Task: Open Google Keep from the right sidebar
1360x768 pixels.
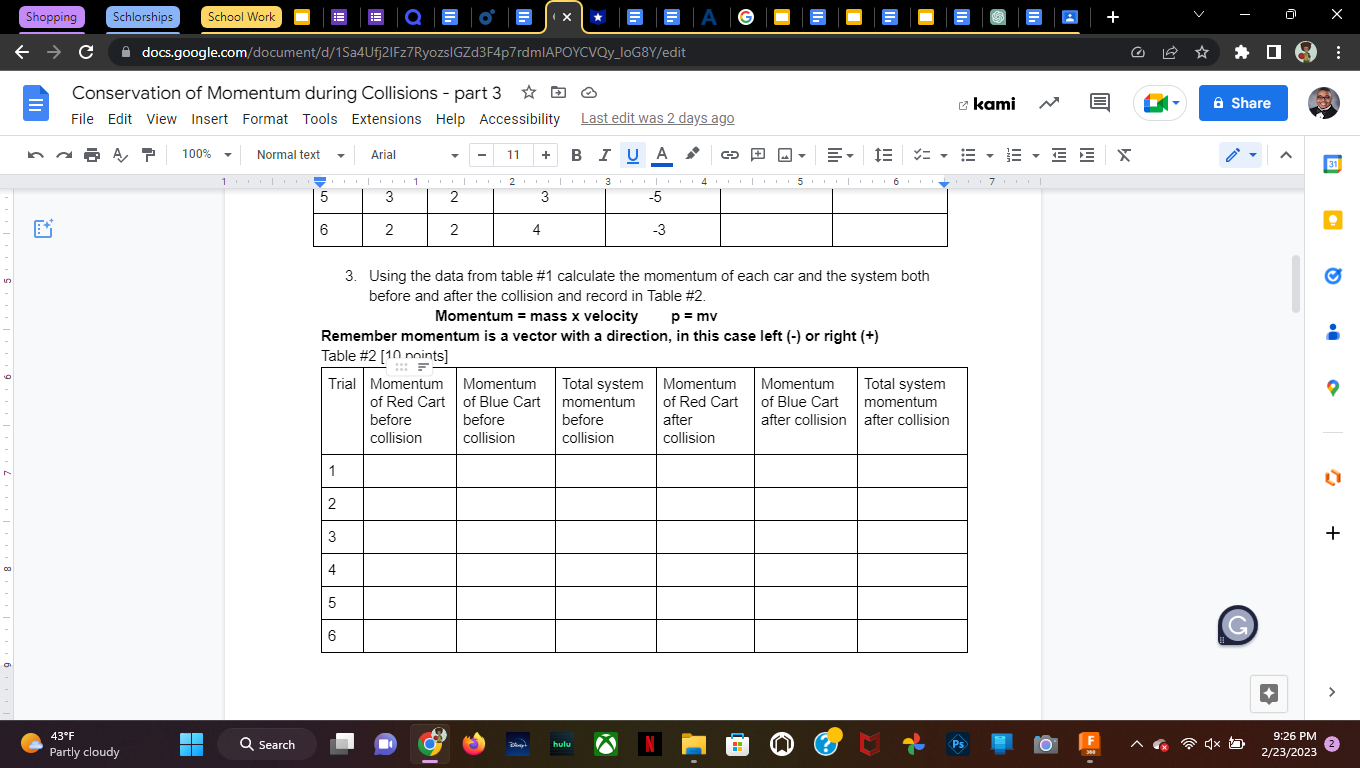Action: pyautogui.click(x=1332, y=220)
